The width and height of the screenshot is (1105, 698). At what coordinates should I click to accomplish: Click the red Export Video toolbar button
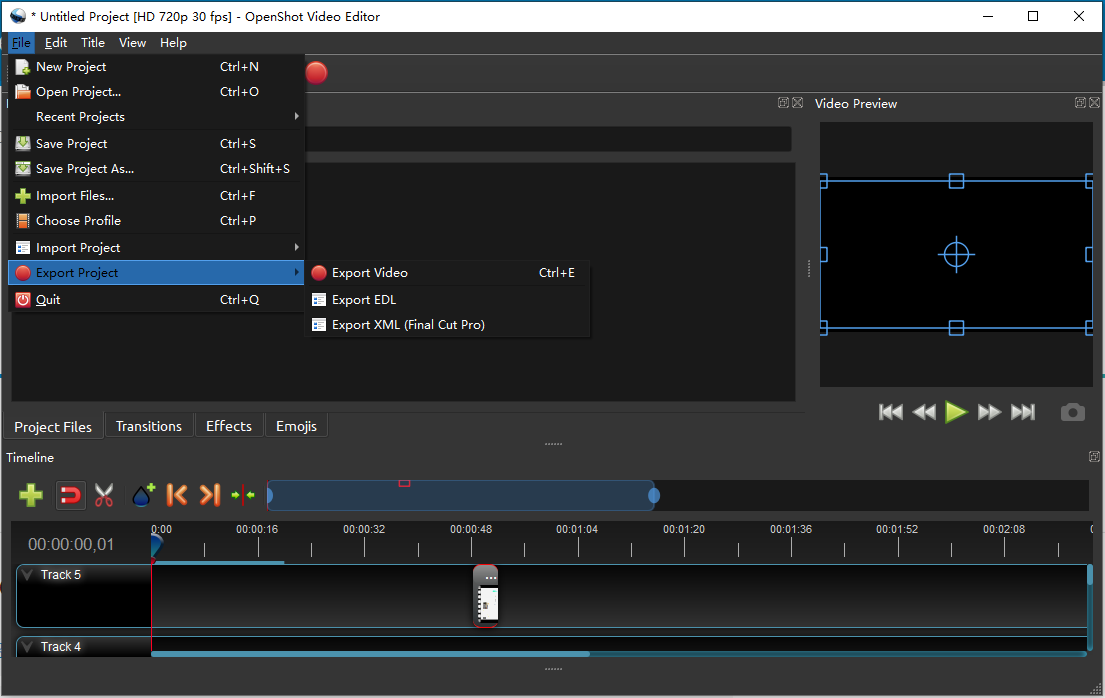316,73
